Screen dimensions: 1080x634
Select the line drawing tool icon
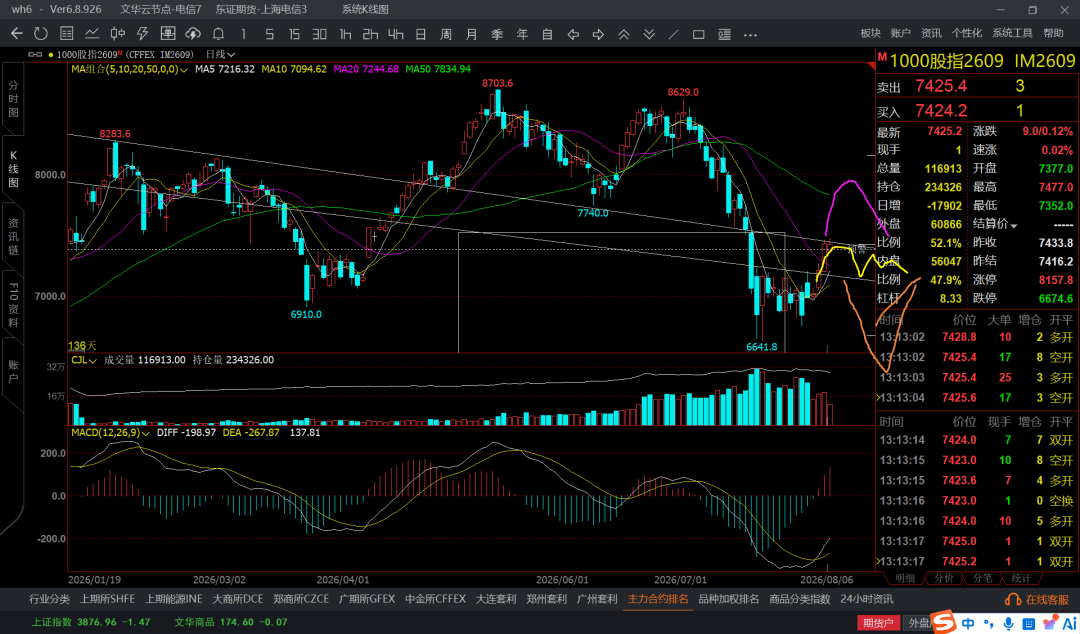[674, 34]
